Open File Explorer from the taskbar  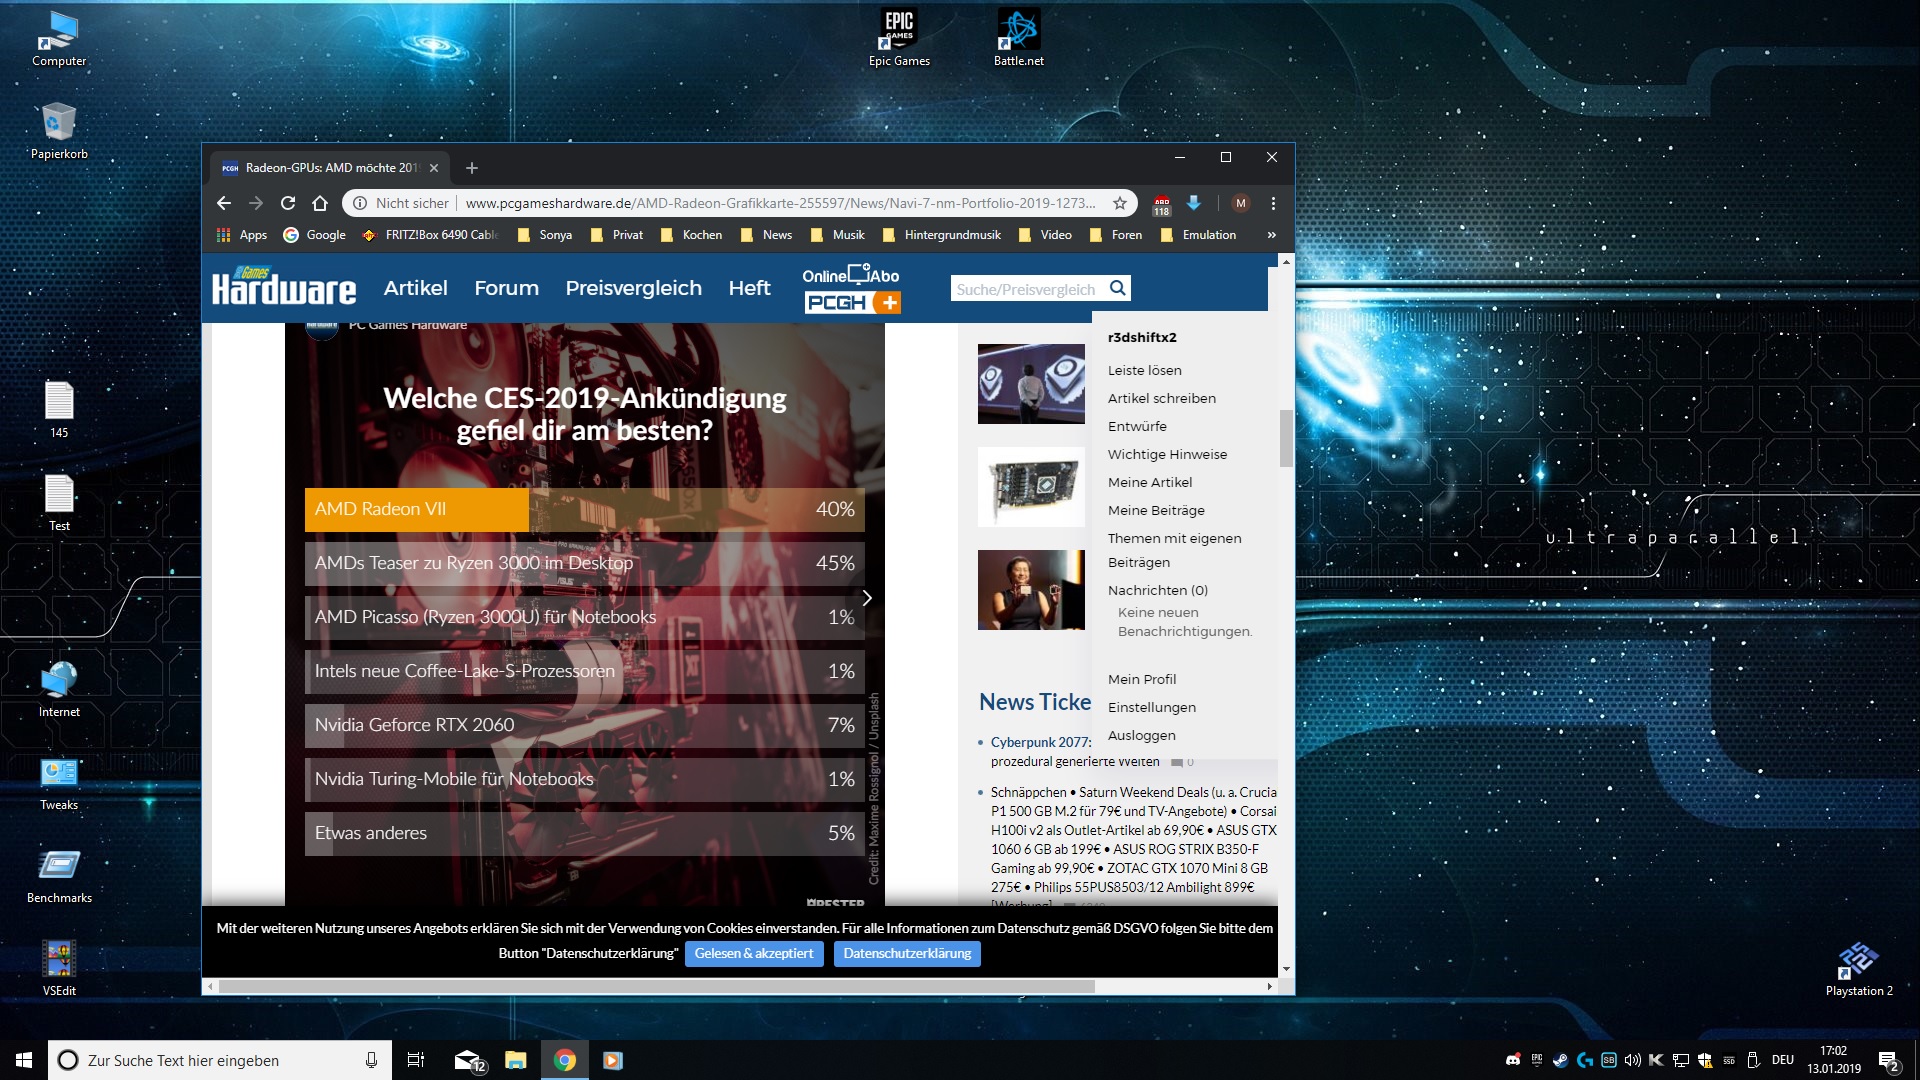click(516, 1060)
